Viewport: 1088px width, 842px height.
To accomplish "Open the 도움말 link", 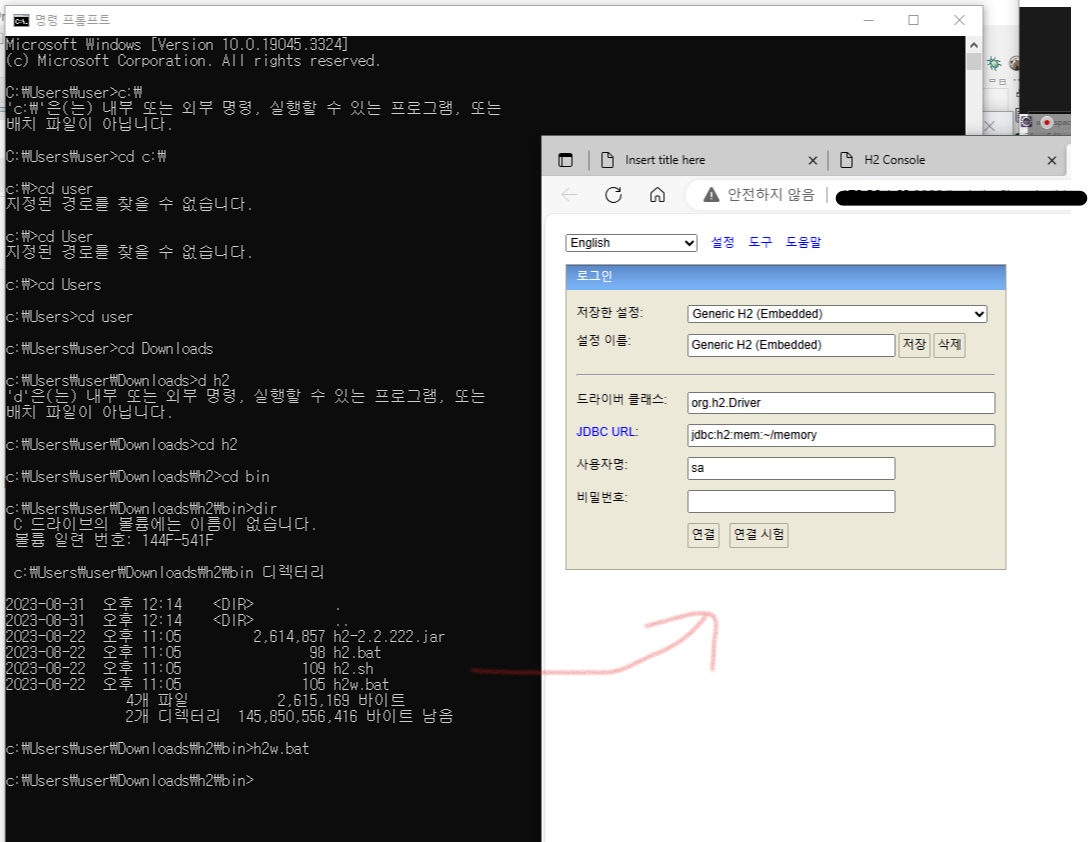I will coord(803,242).
